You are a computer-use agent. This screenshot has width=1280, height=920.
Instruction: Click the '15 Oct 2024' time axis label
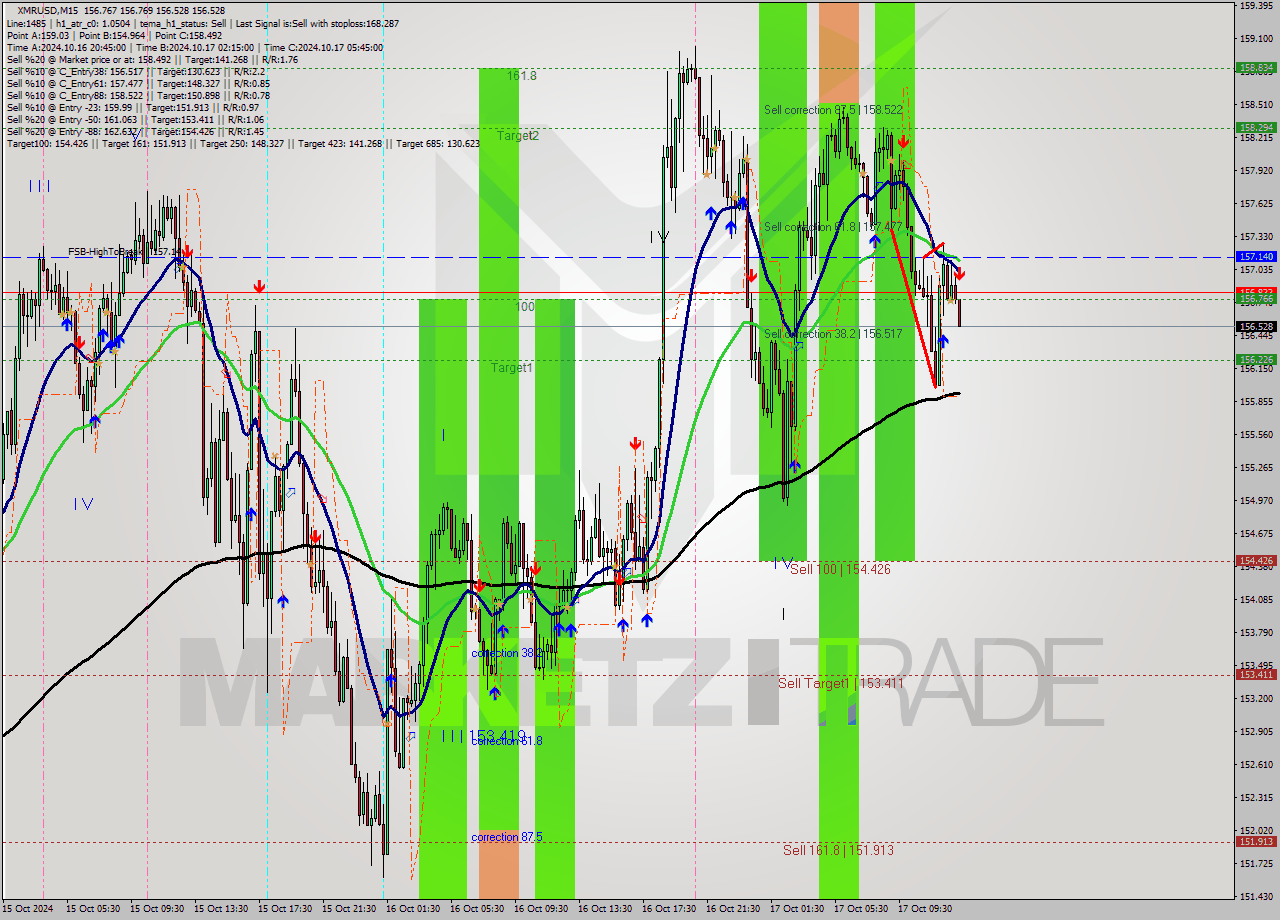point(26,909)
